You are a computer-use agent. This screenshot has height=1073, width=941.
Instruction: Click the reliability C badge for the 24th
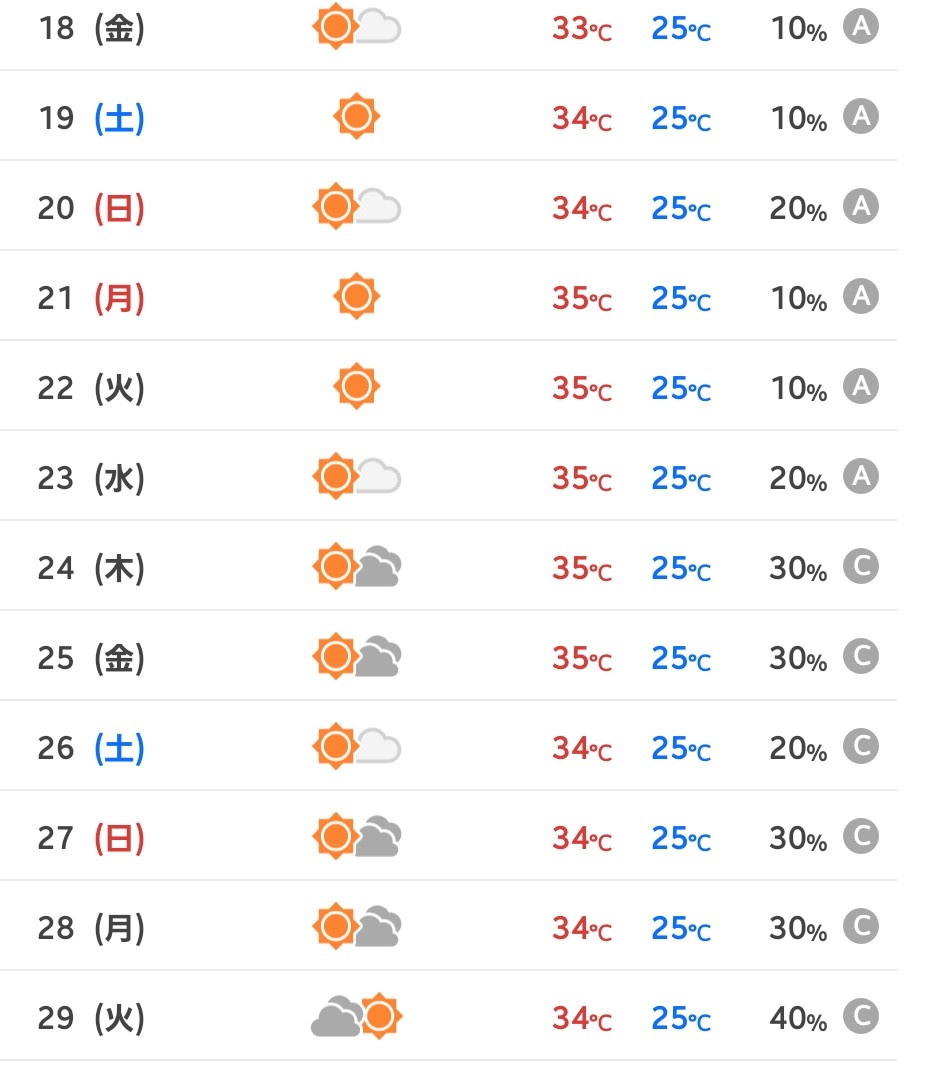(x=860, y=567)
